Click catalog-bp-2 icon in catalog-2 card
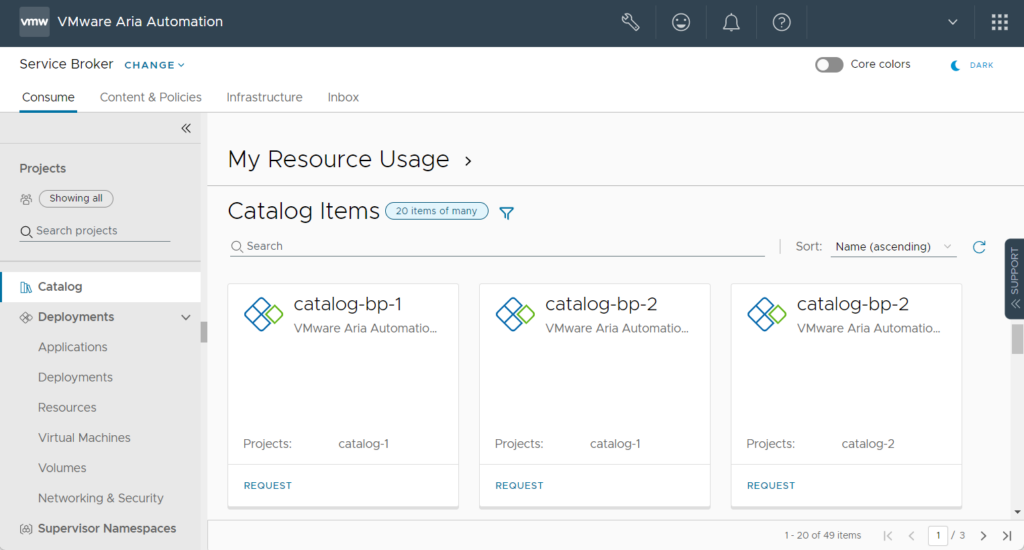The image size is (1024, 550). (767, 314)
